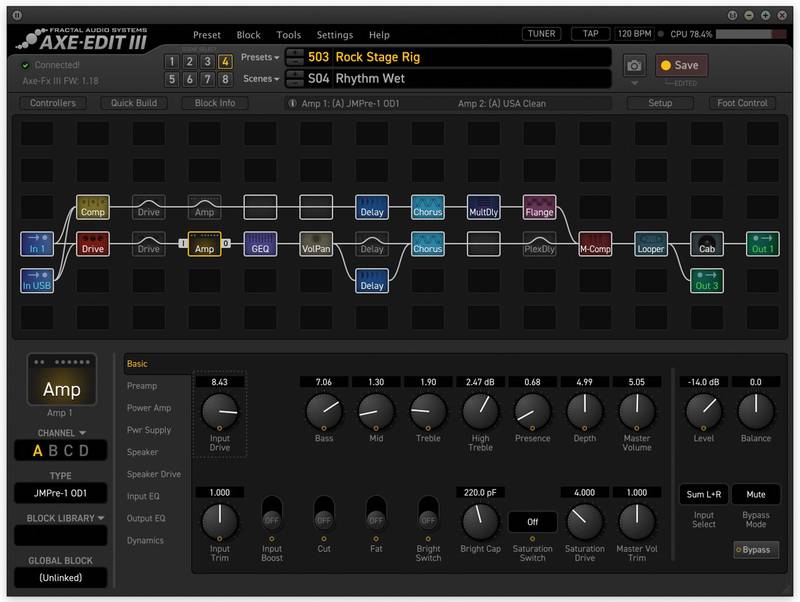Select the Looper block
Image resolution: width=800 pixels, height=602 pixels.
(651, 244)
